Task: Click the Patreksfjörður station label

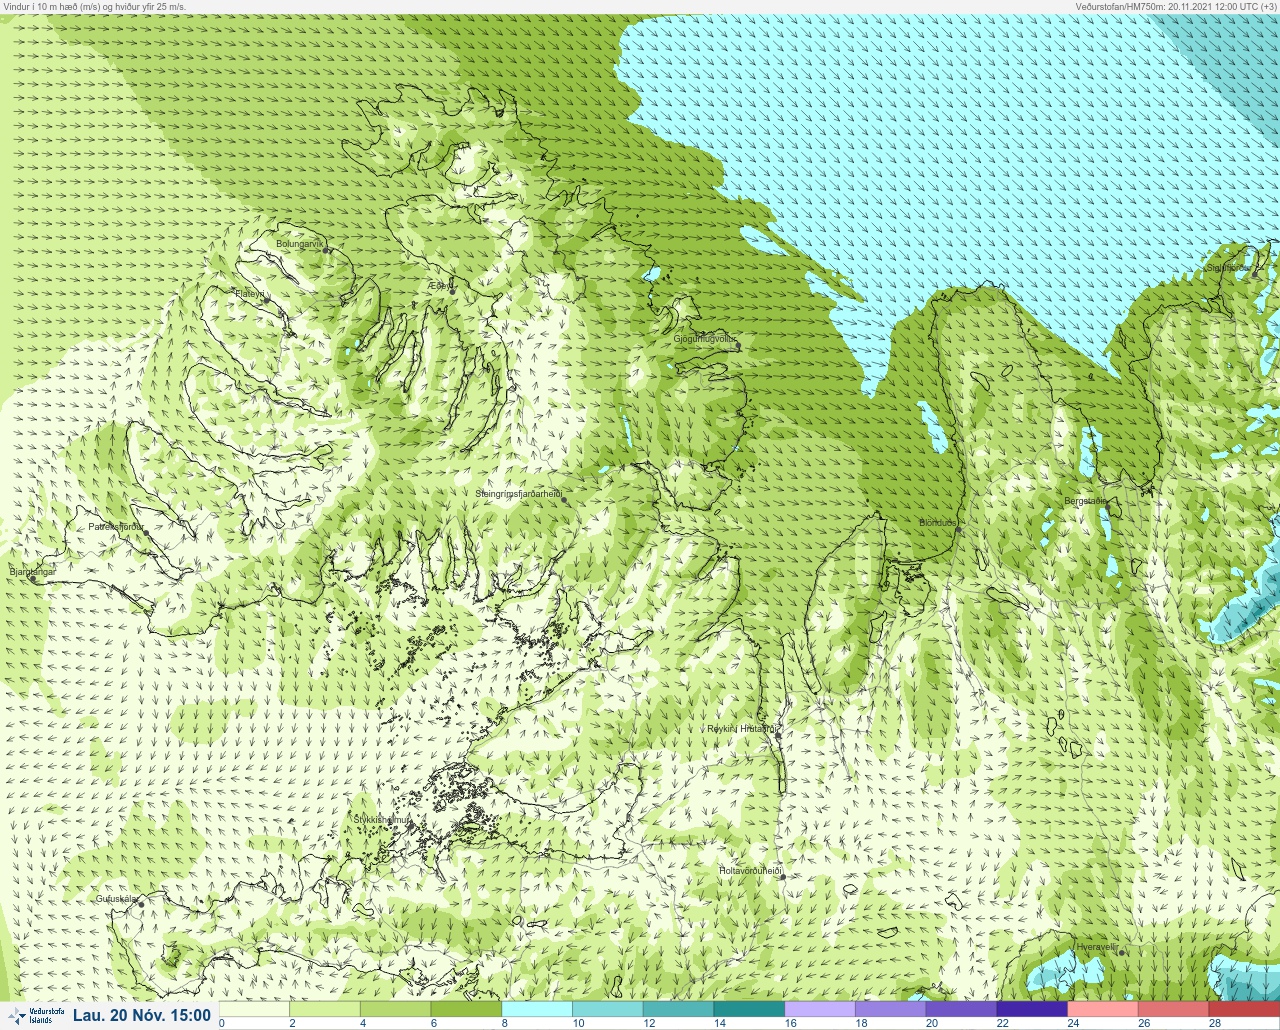Action: pyautogui.click(x=116, y=526)
